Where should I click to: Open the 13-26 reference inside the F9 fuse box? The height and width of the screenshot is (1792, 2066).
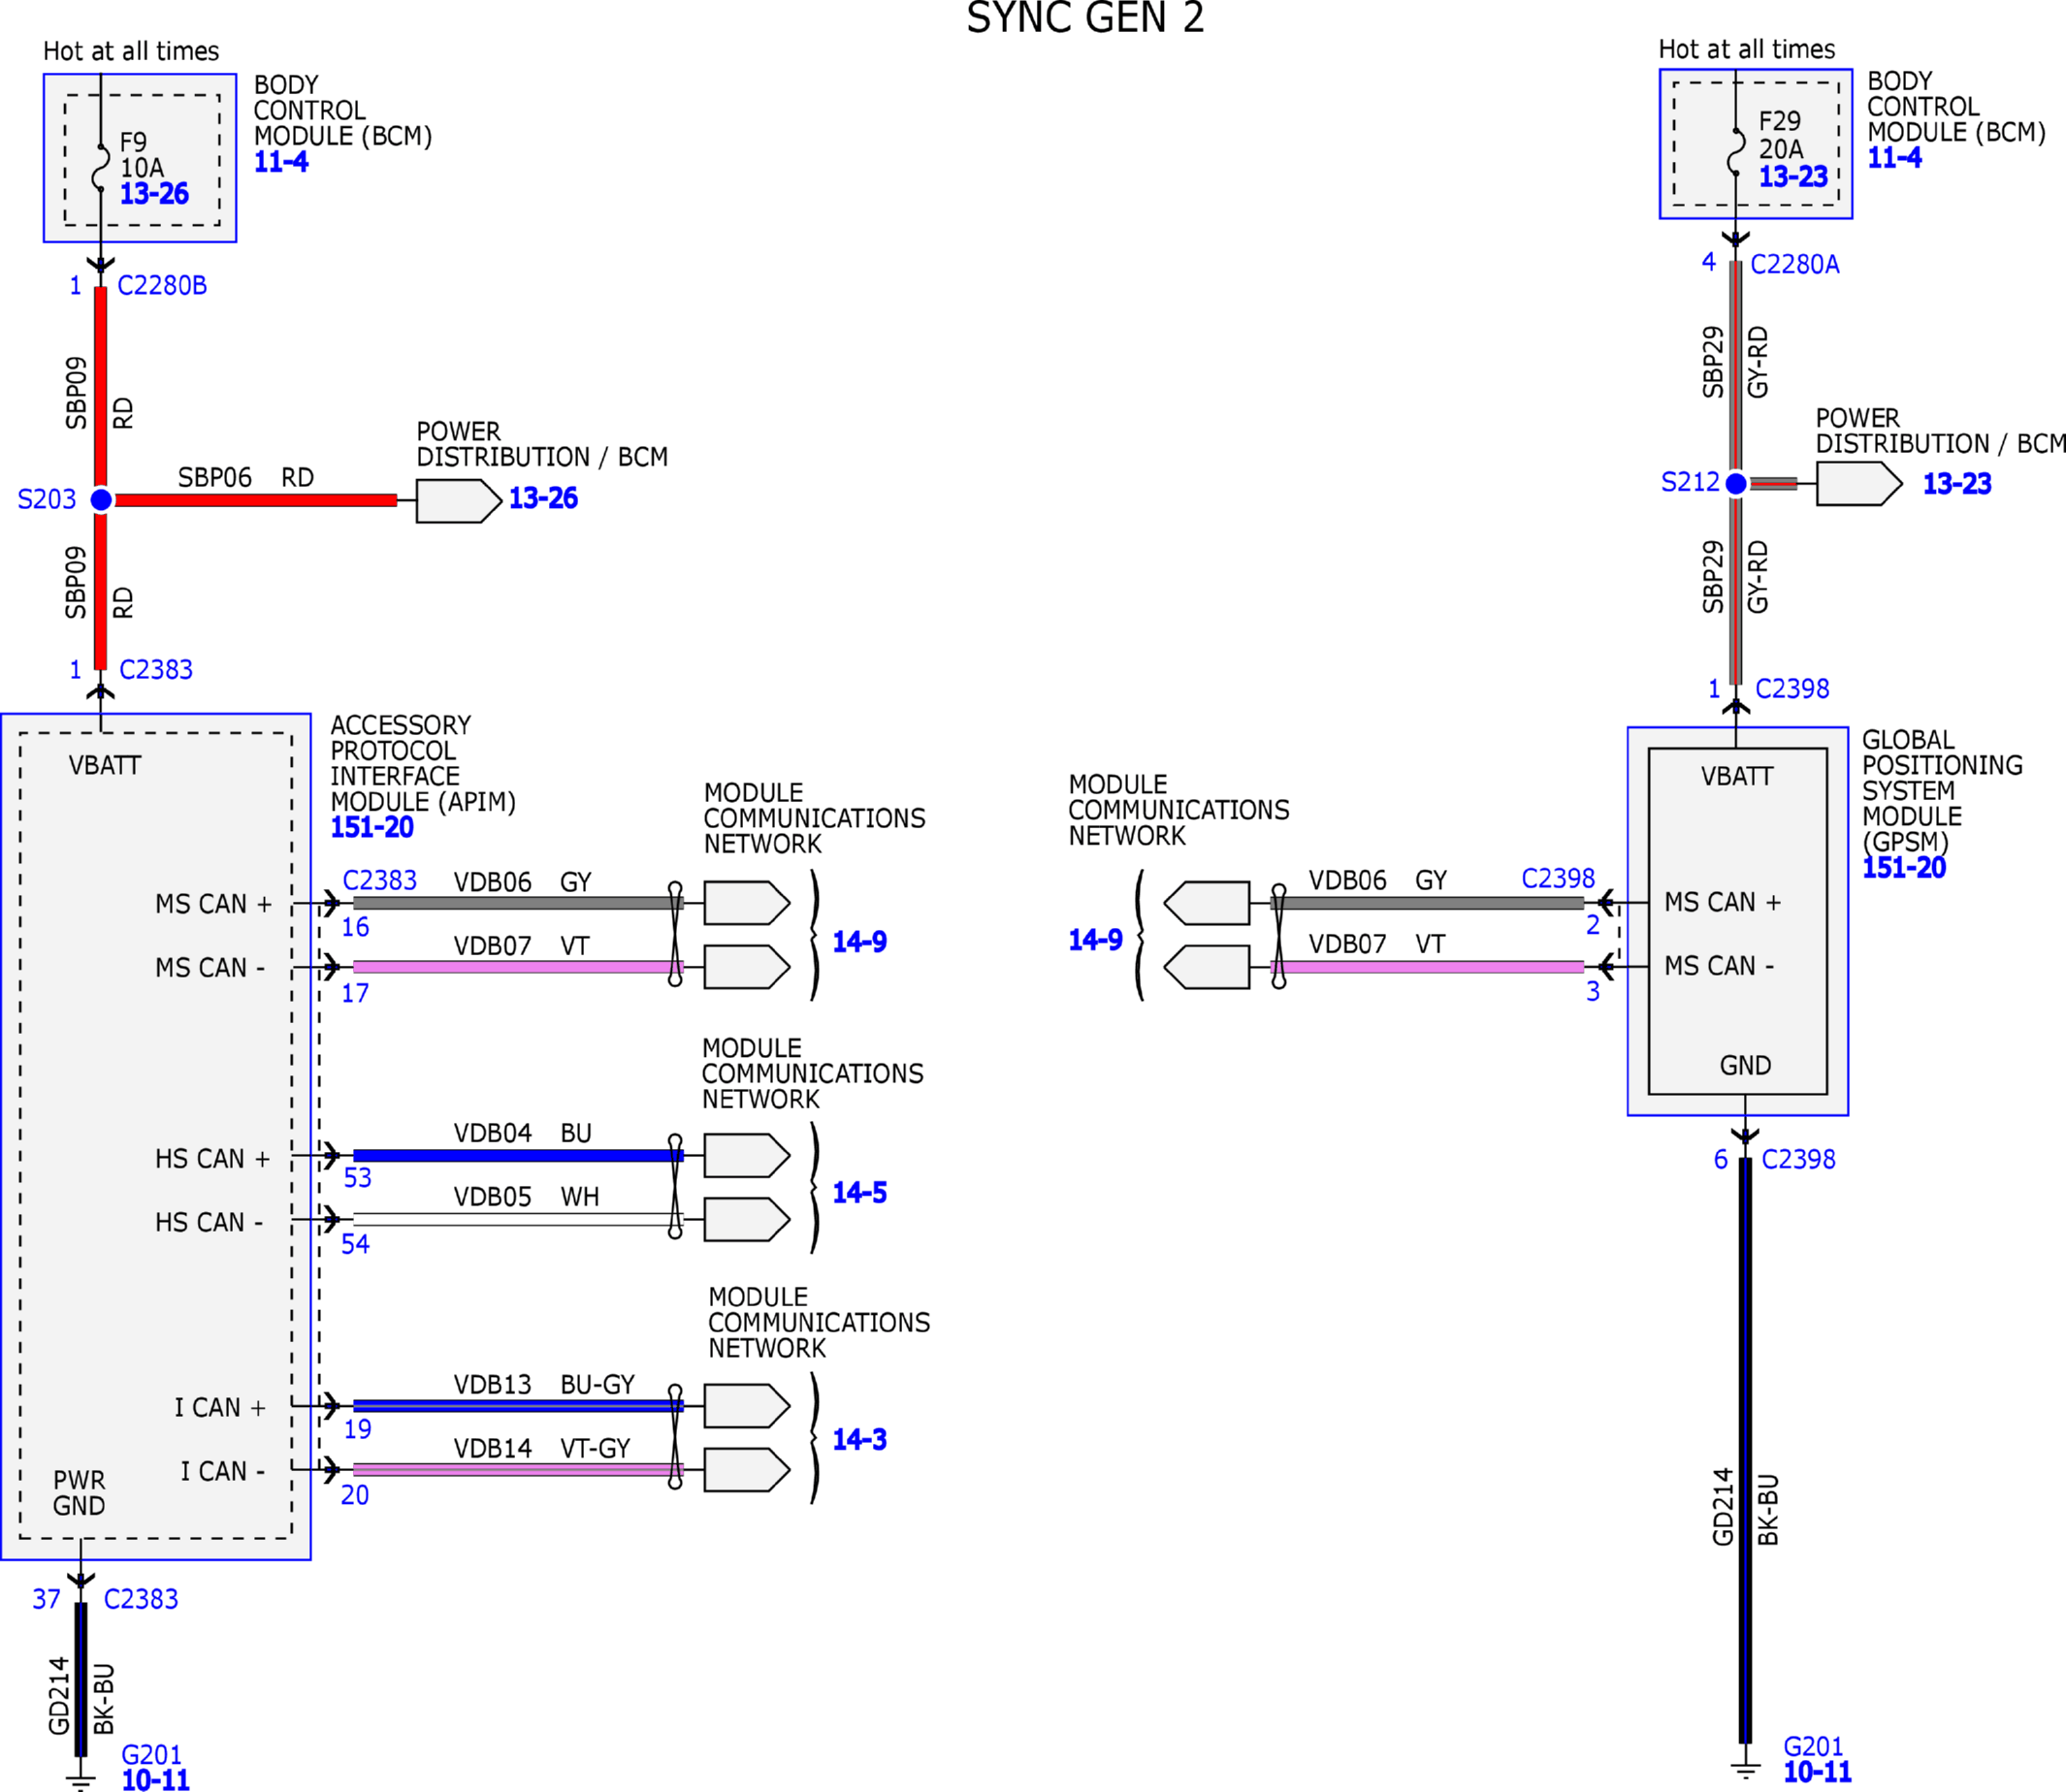154,194
